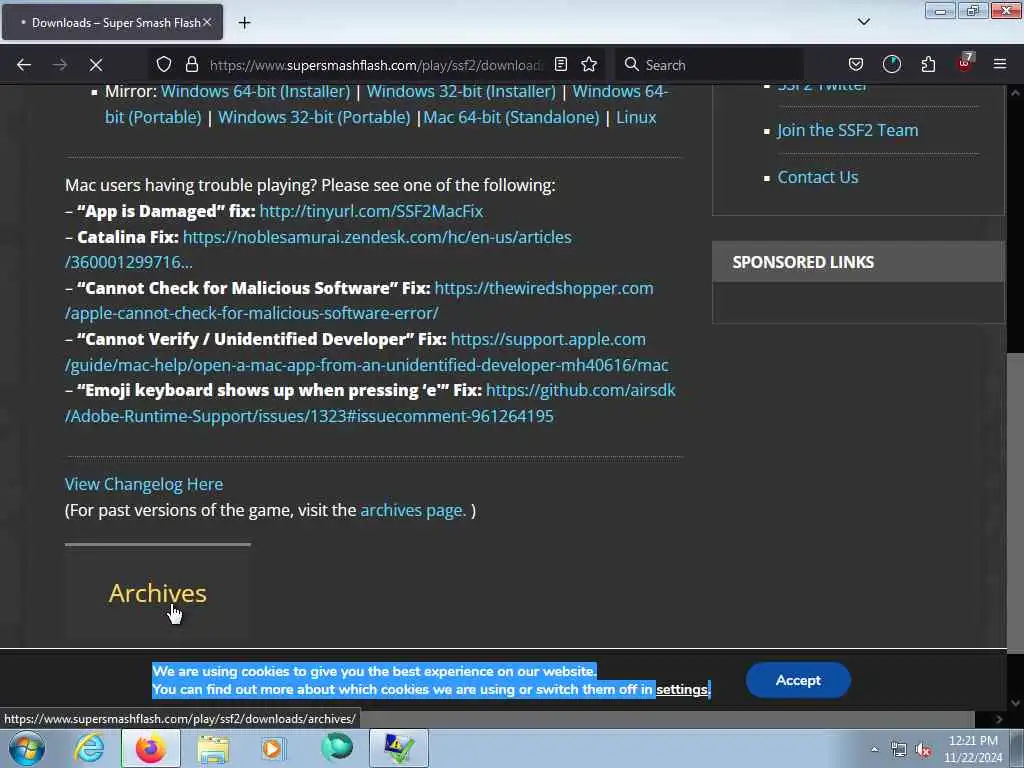List all tabs via the chevron dropdown
The width and height of the screenshot is (1024, 768).
coord(864,22)
